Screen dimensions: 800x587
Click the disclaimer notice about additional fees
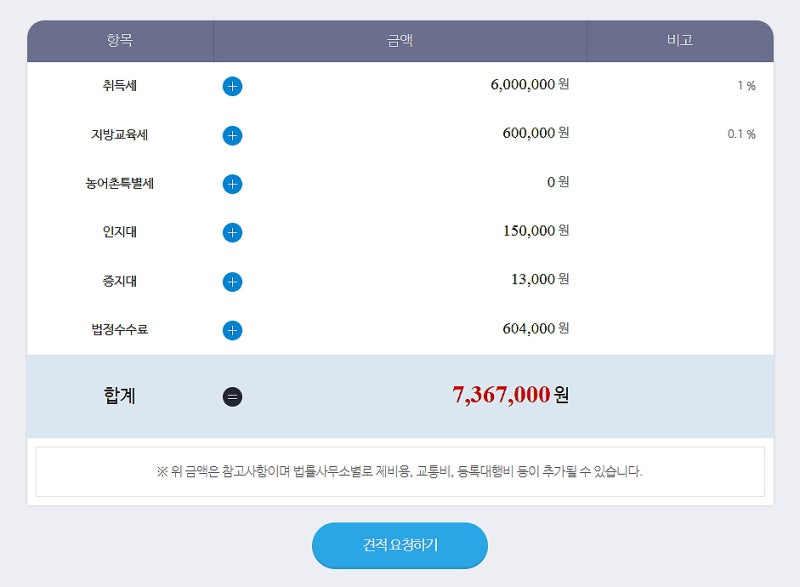tap(400, 471)
